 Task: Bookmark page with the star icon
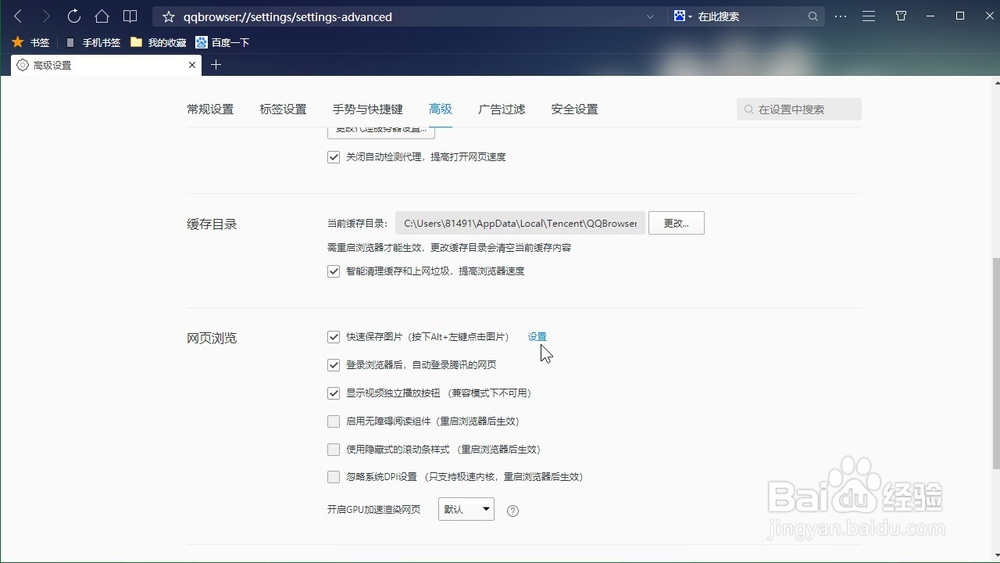pyautogui.click(x=168, y=17)
